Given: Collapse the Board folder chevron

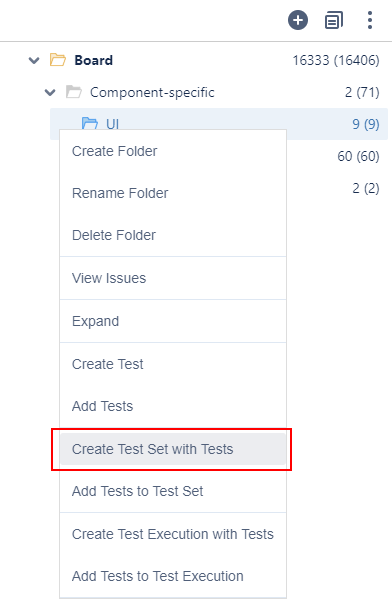Looking at the screenshot, I should 34,61.
